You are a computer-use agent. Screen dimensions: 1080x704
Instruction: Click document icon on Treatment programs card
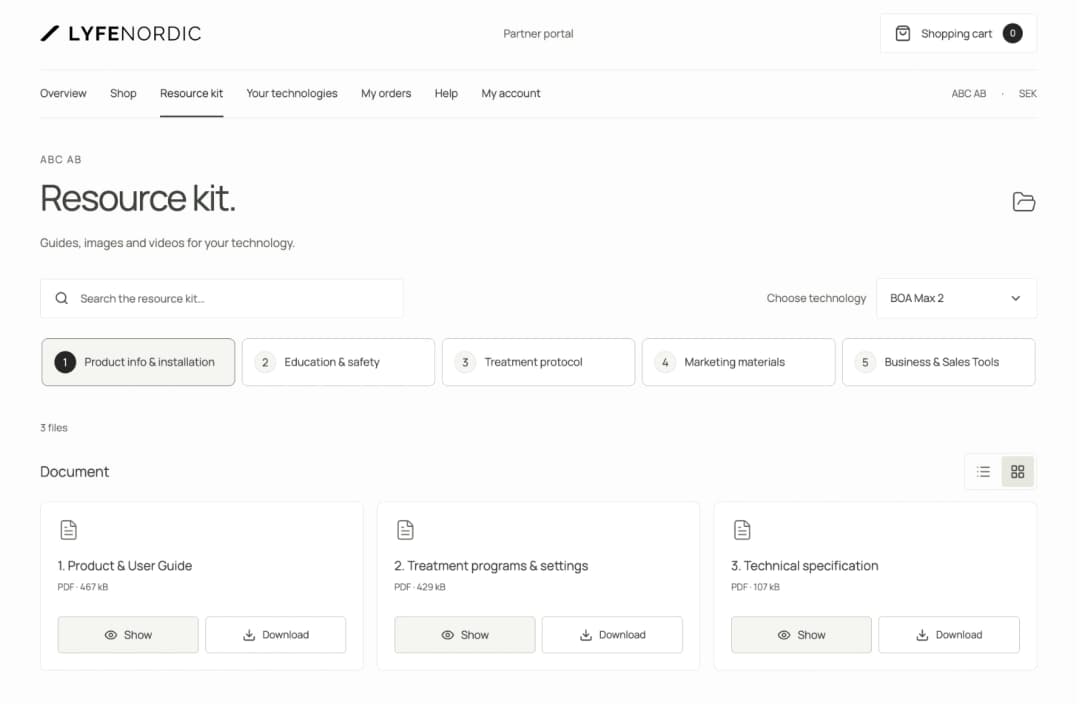click(x=405, y=530)
